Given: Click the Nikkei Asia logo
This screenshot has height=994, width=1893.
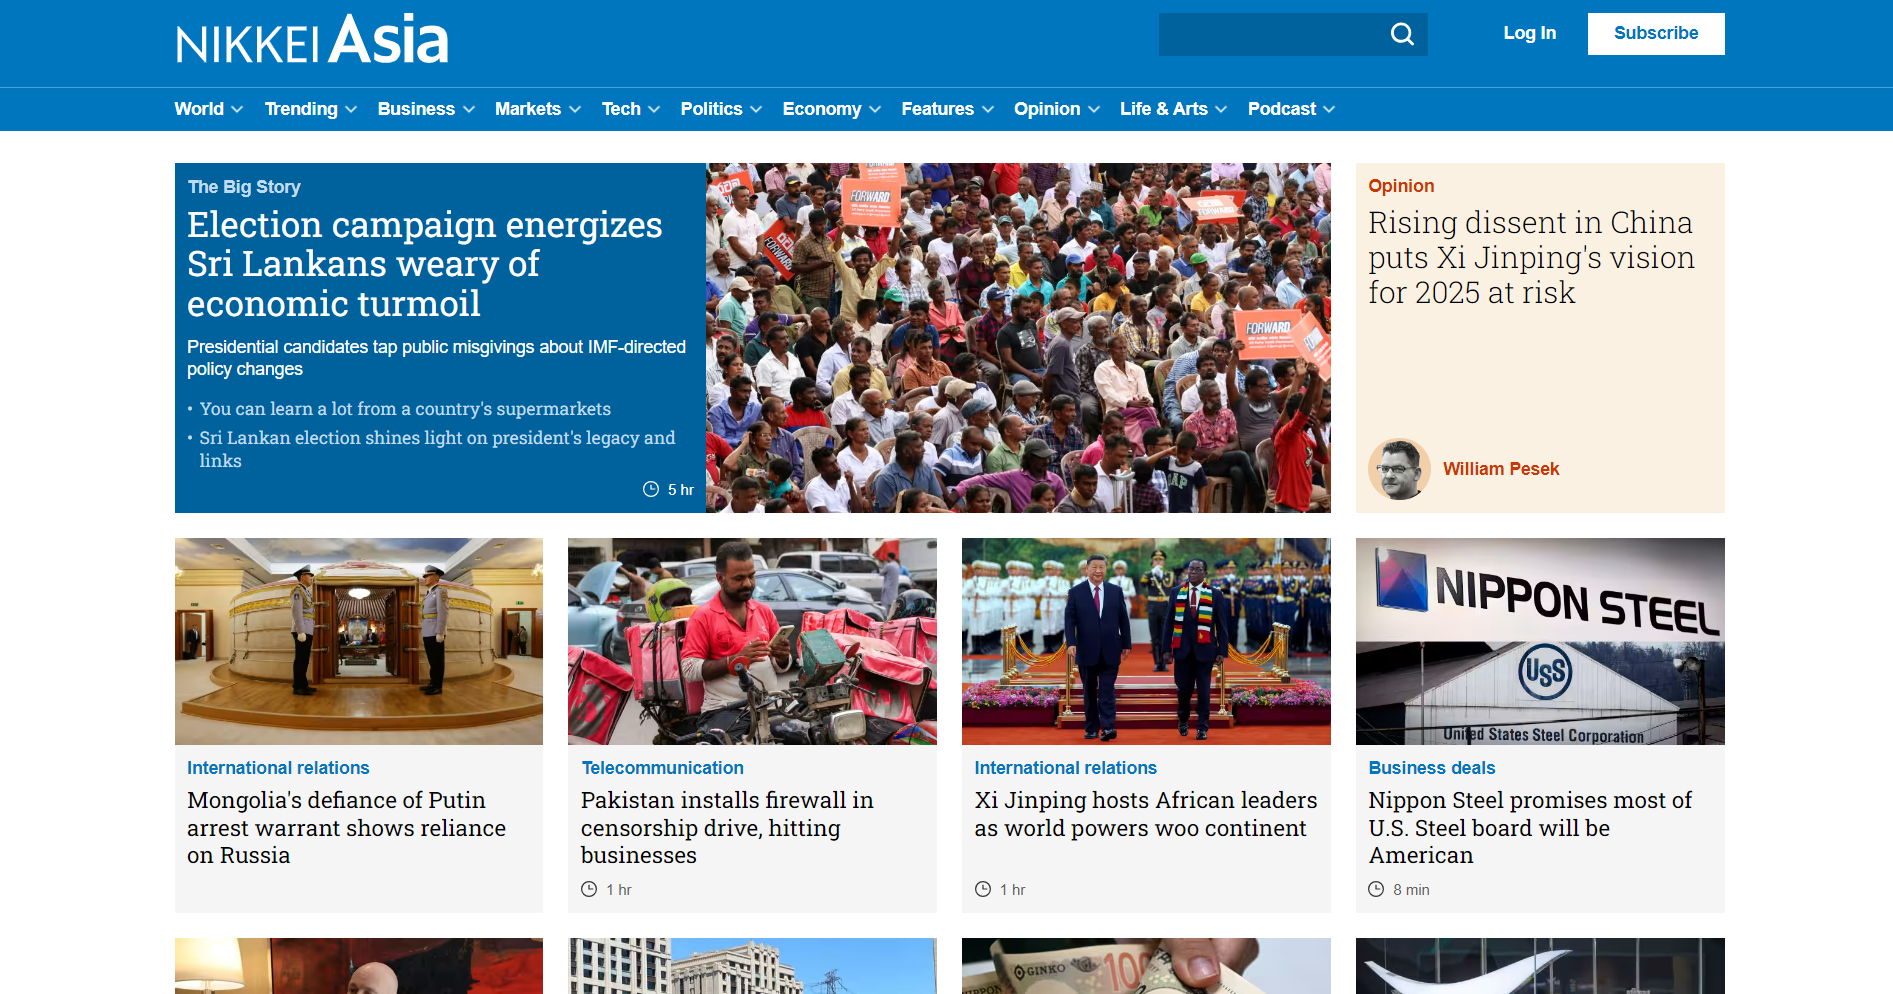Looking at the screenshot, I should click(312, 41).
